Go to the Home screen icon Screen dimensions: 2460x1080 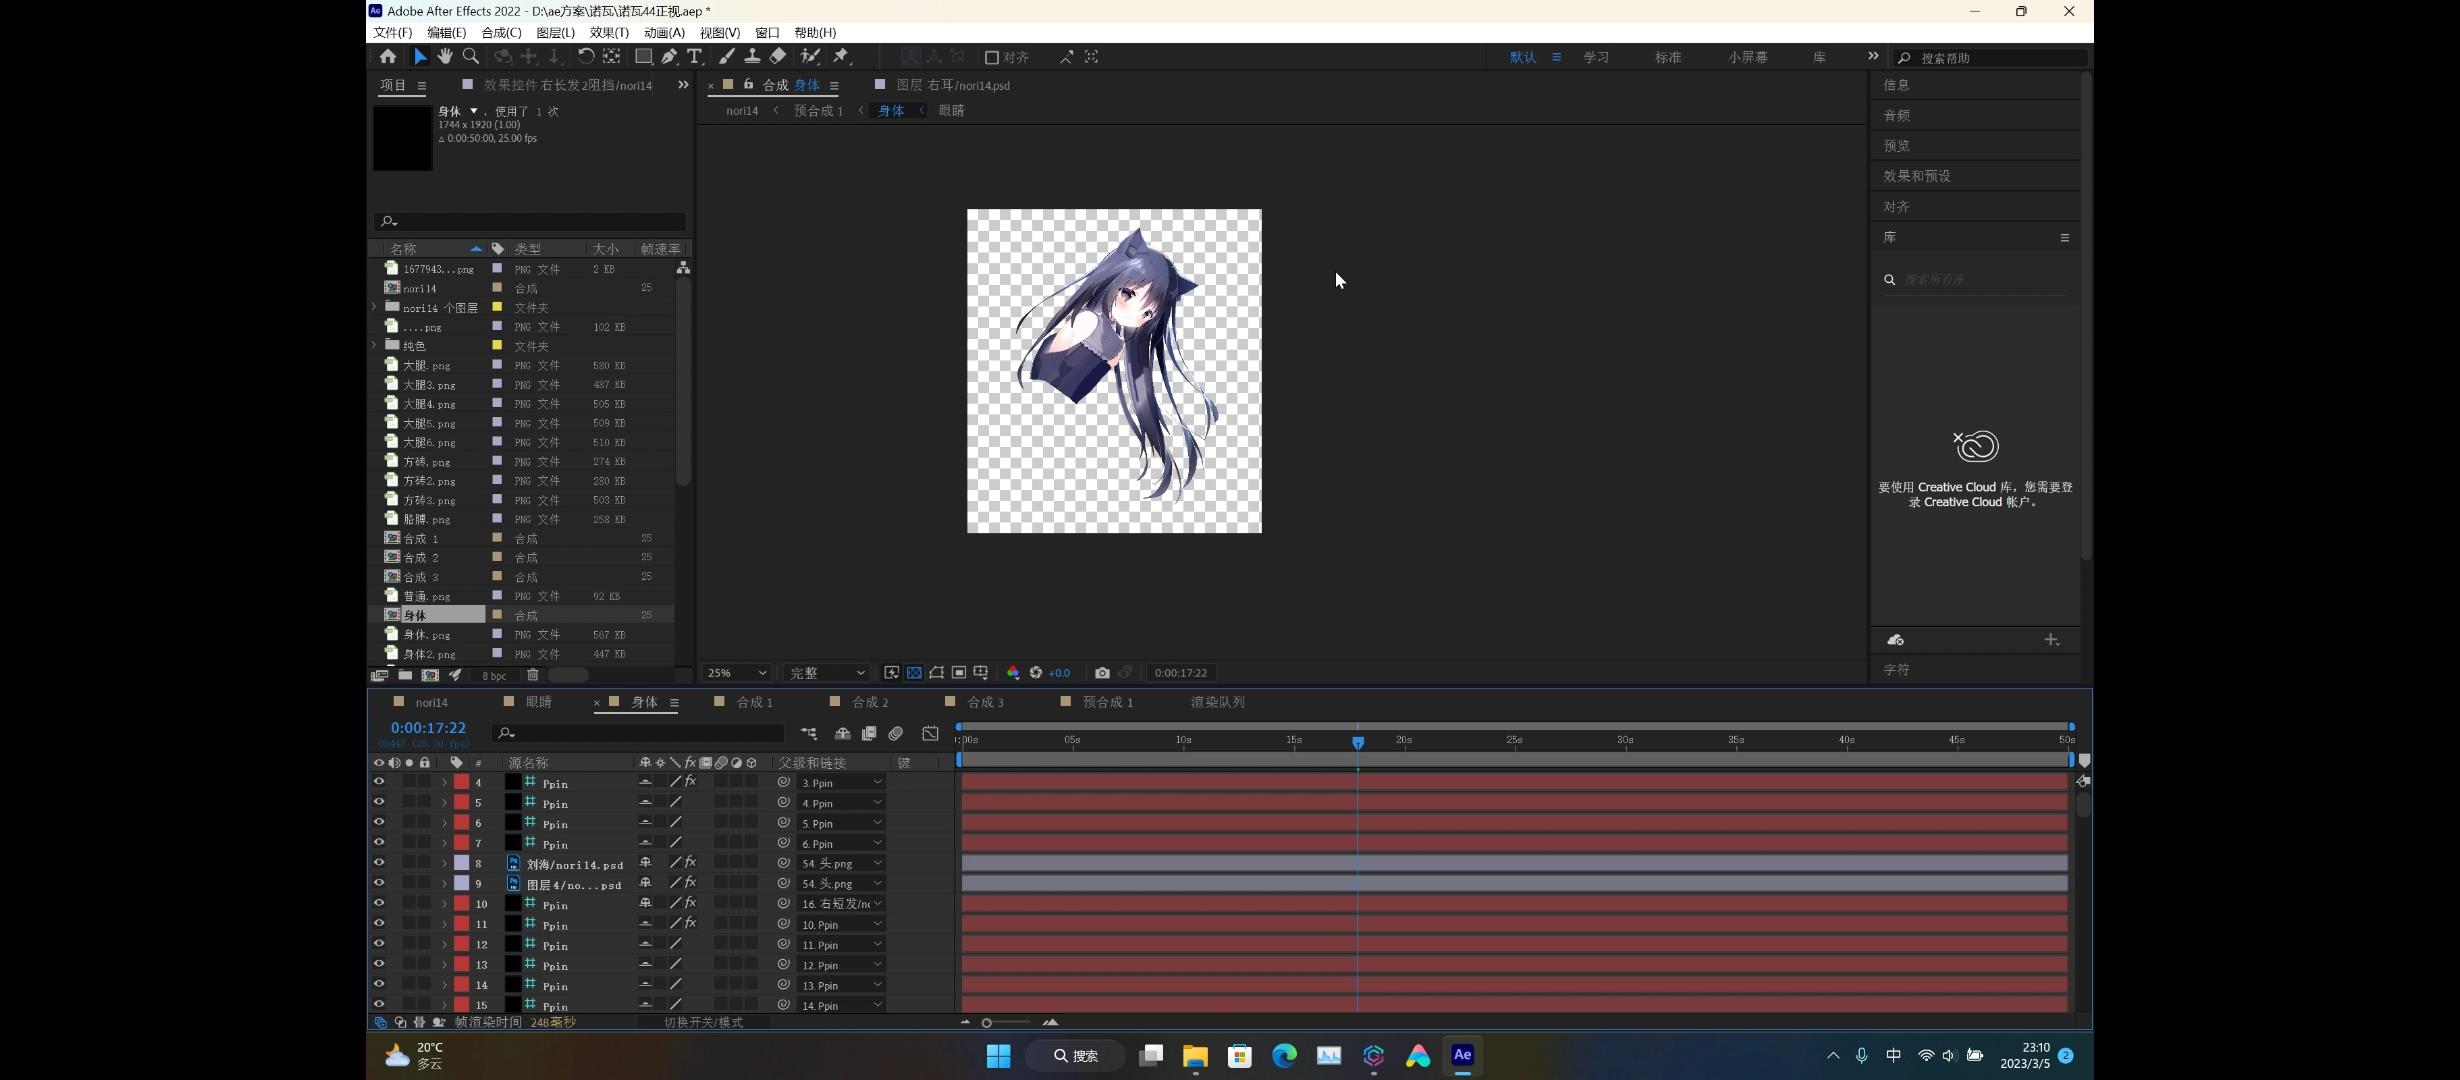388,57
